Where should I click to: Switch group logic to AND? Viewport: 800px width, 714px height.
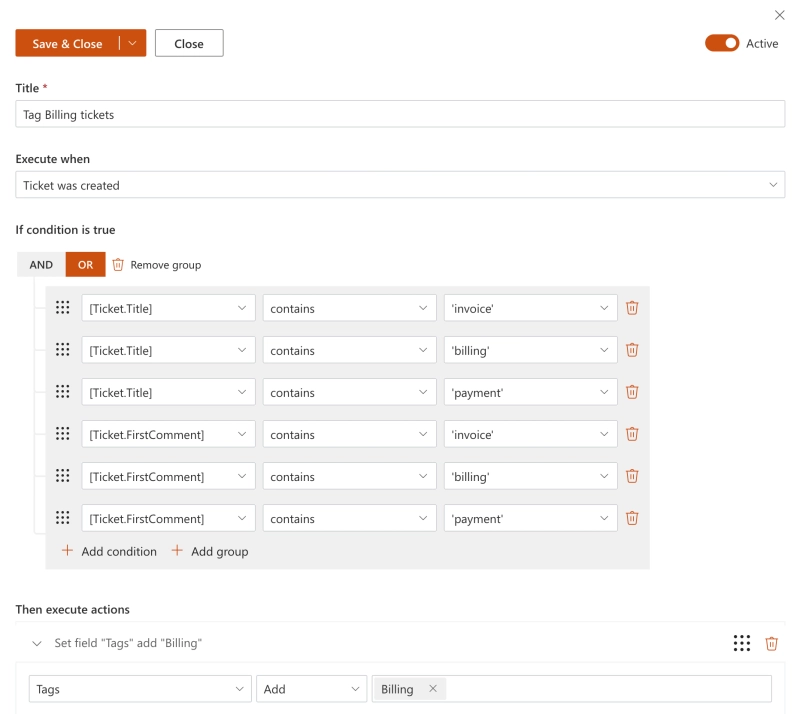41,264
